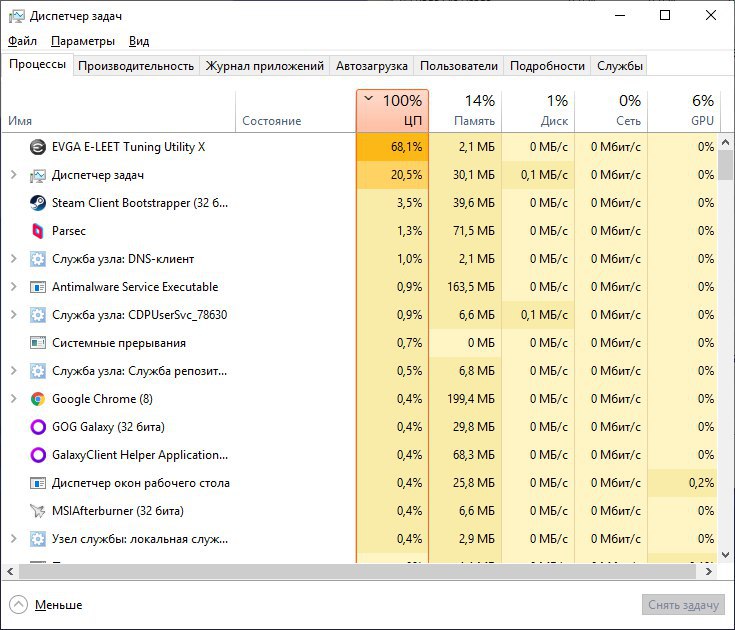735x630 pixels.
Task: Click the Служба репозит... gear icon
Action: pos(38,371)
